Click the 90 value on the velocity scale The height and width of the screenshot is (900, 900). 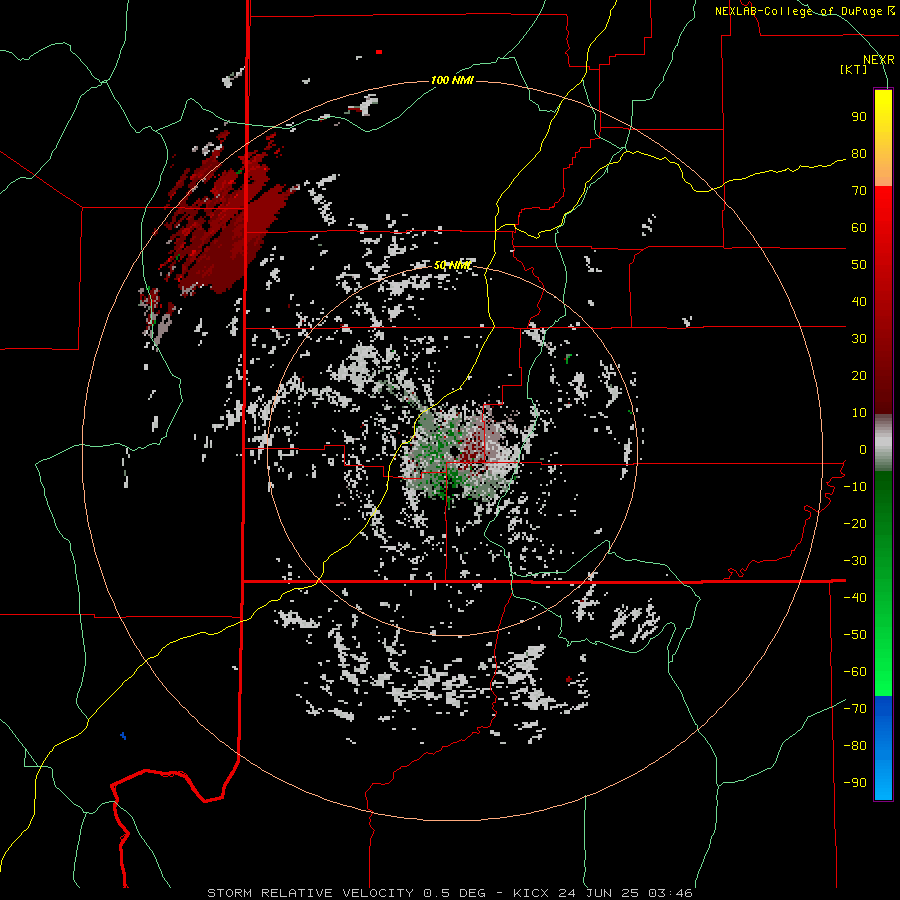point(859,117)
